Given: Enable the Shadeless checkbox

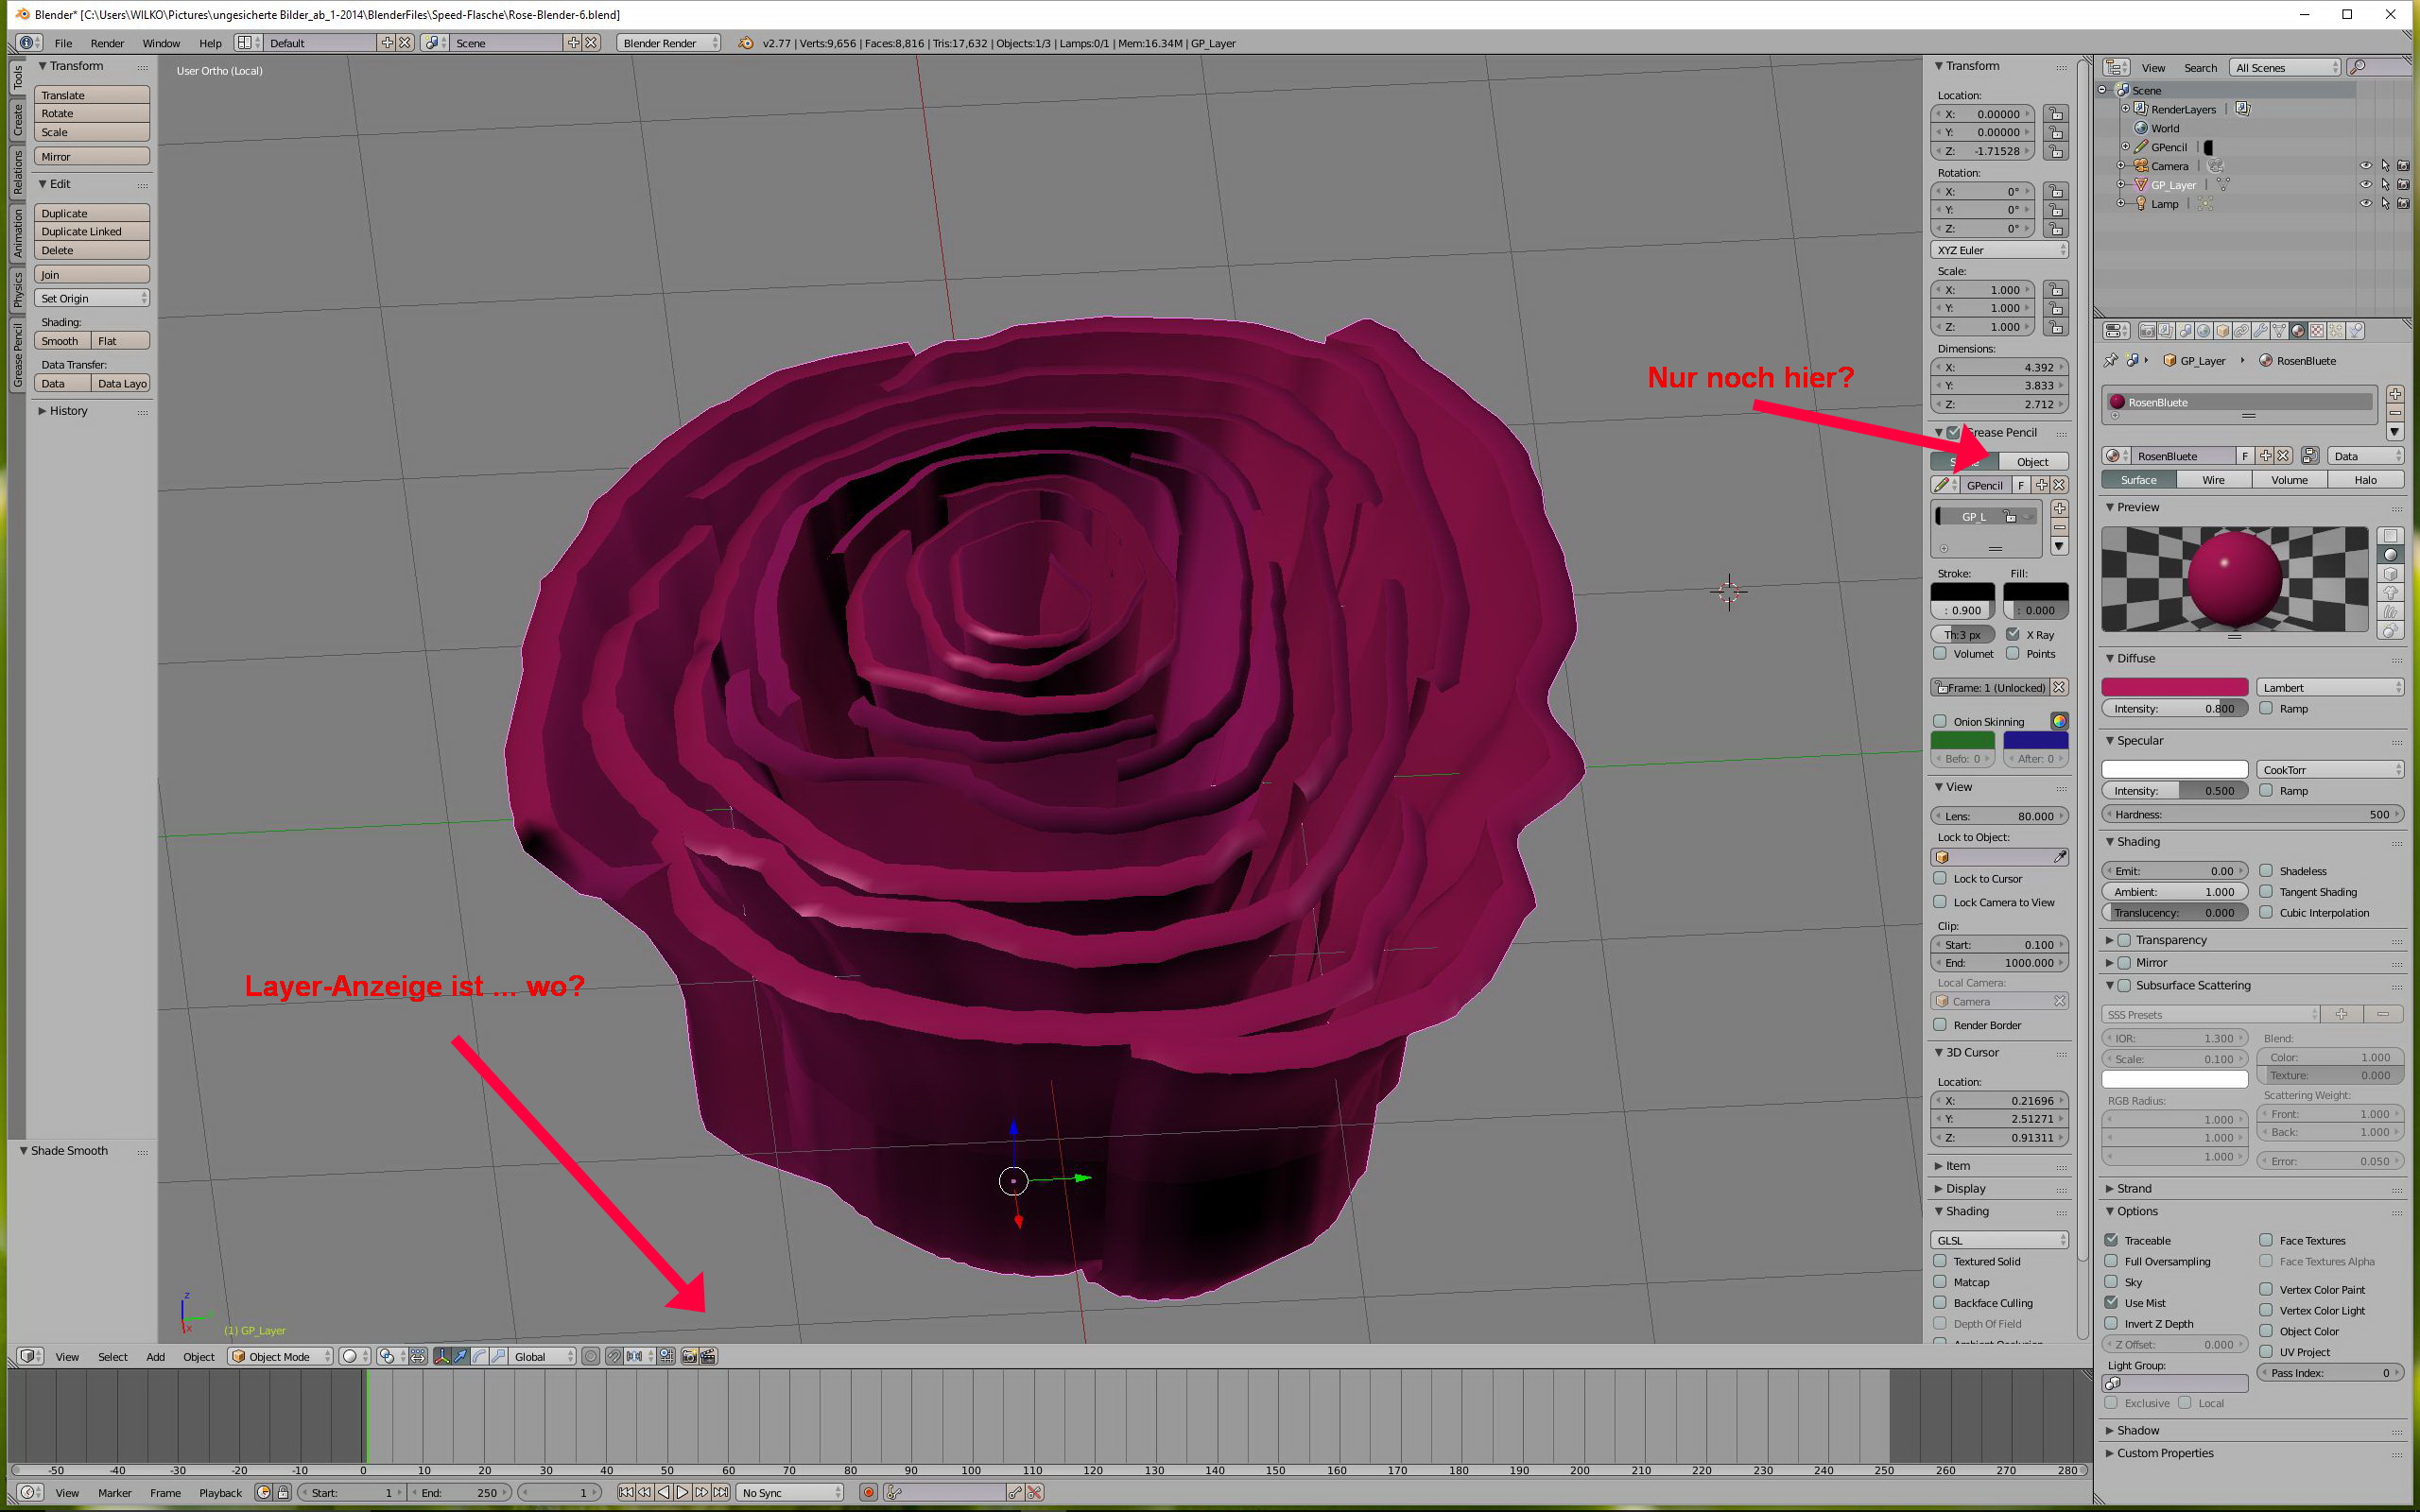Looking at the screenshot, I should click(2266, 871).
